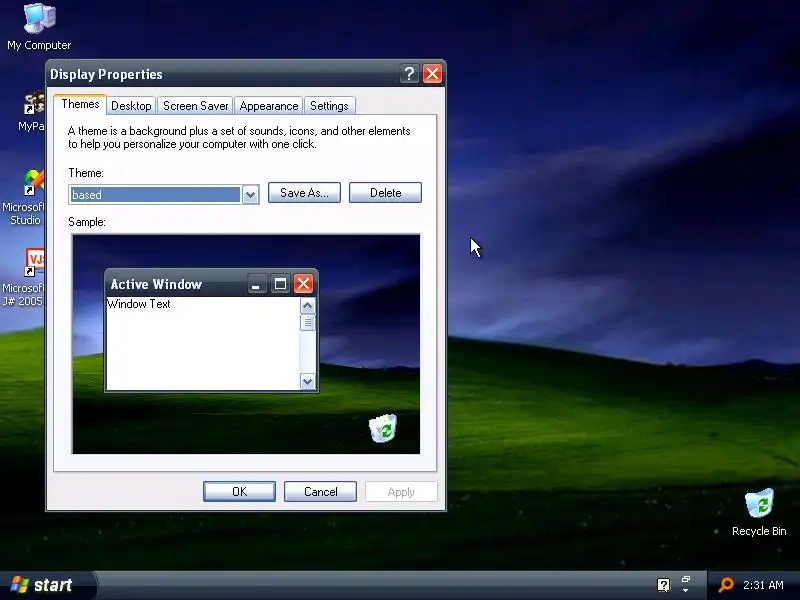Image resolution: width=800 pixels, height=600 pixels.
Task: Confirm with the OK button
Action: (239, 491)
